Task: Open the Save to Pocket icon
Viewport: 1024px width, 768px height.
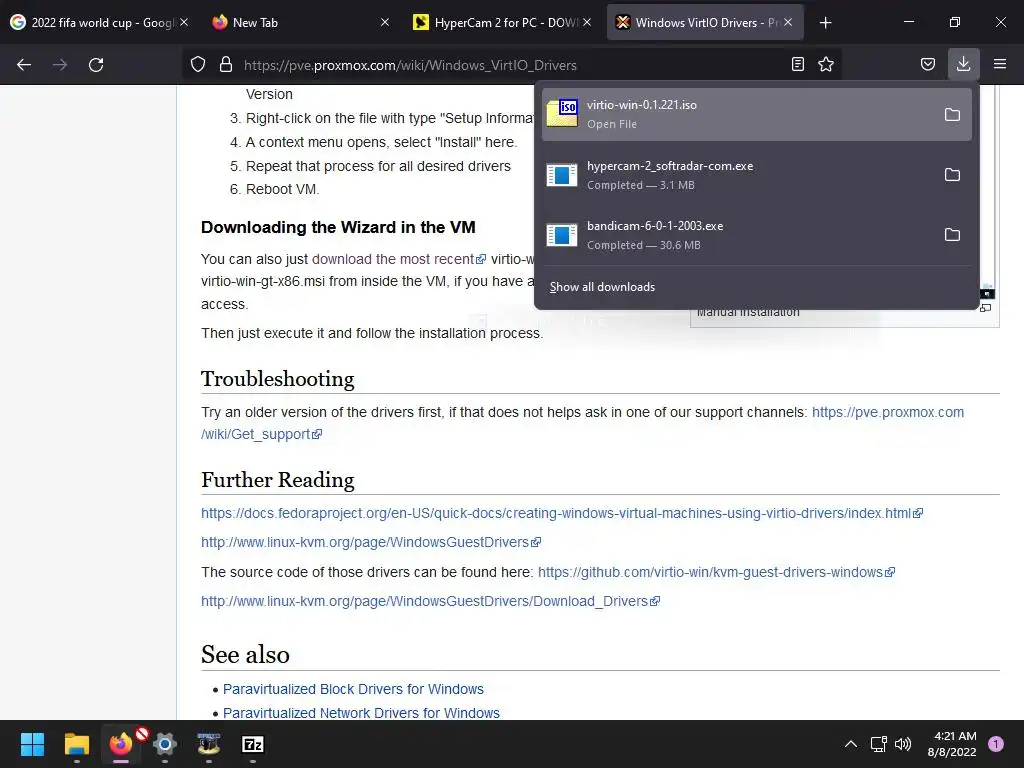Action: 928,65
